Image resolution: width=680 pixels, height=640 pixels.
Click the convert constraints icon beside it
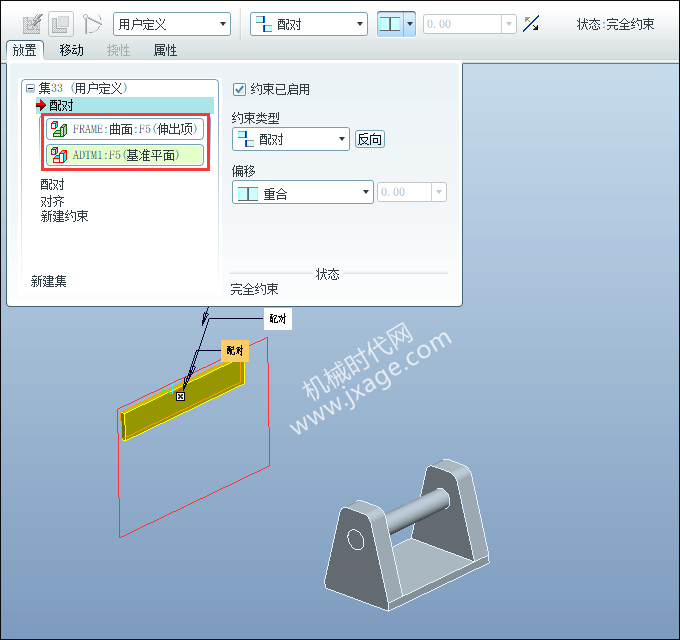[x=61, y=24]
